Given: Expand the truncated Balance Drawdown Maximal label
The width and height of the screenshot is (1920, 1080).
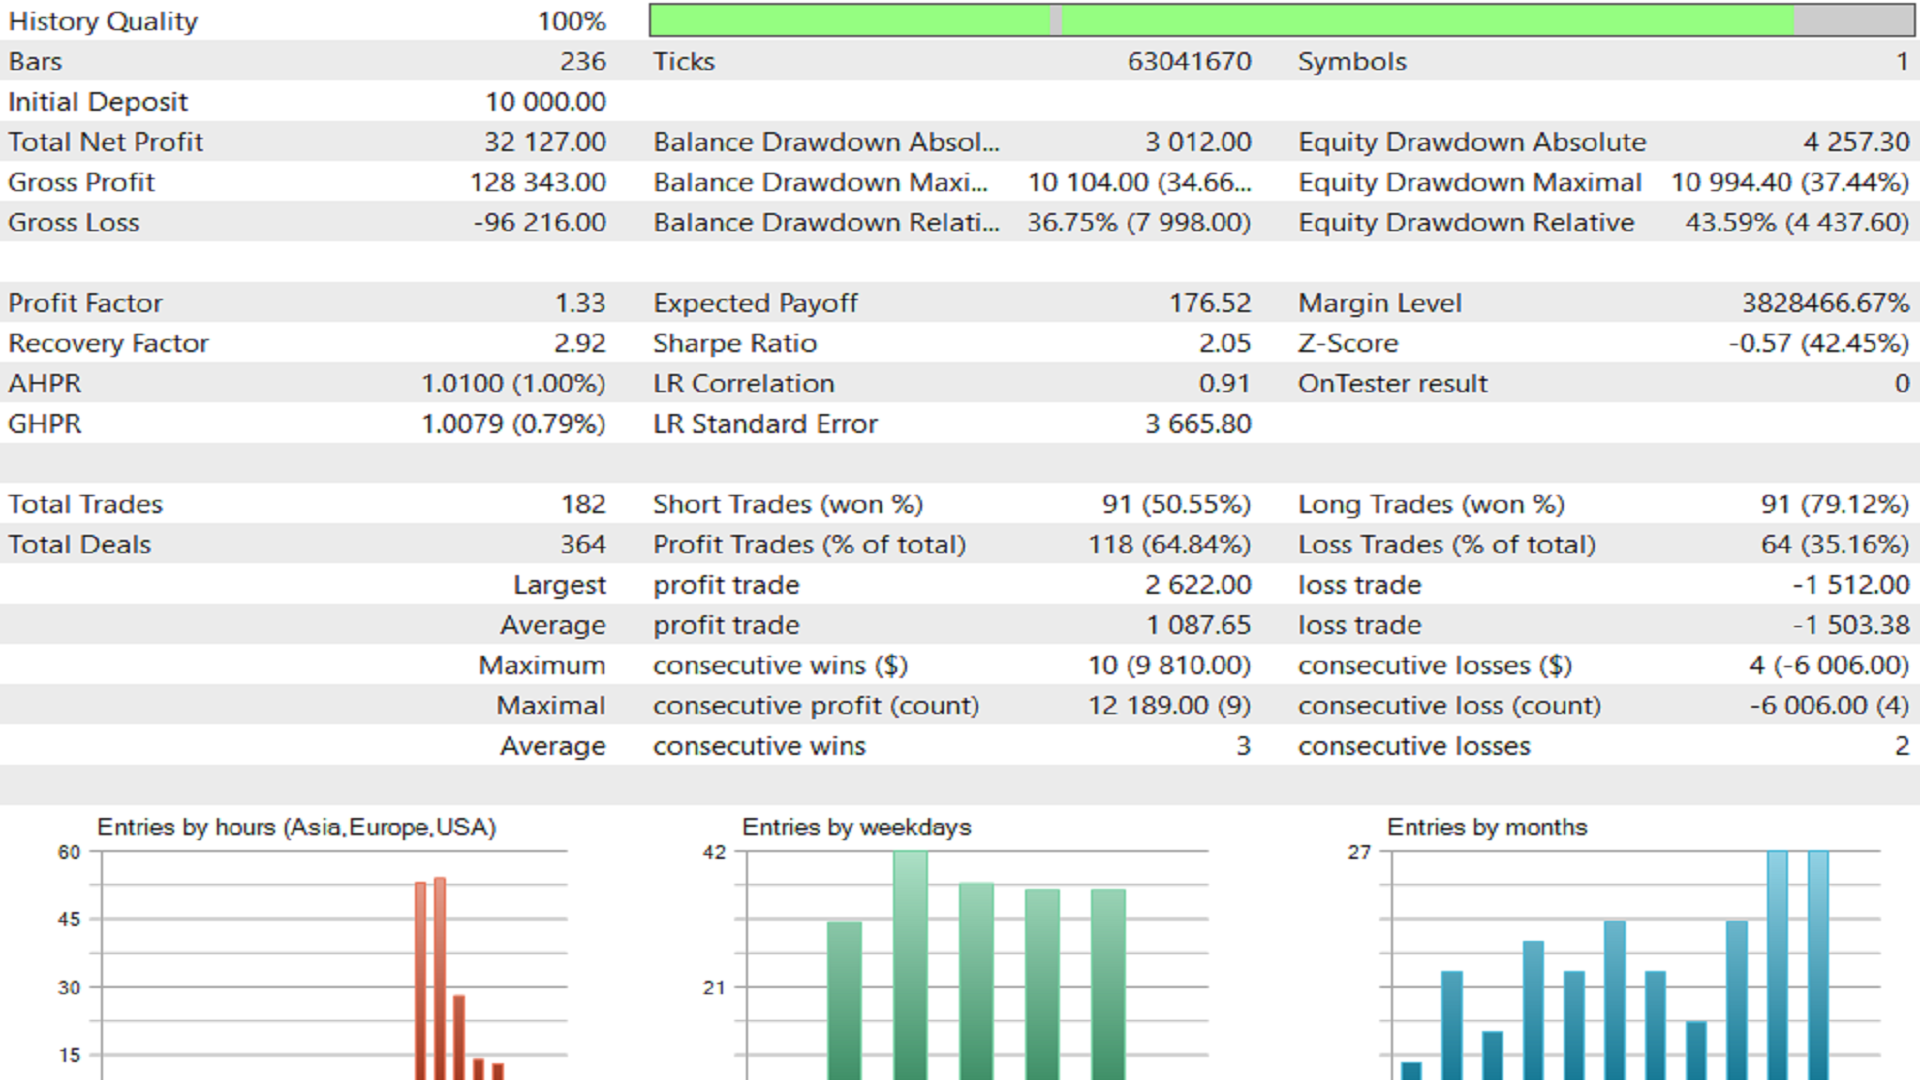Looking at the screenshot, I should 820,182.
